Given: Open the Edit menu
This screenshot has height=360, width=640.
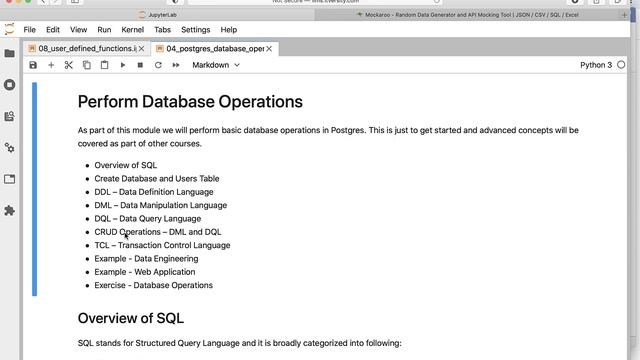Looking at the screenshot, I should coord(53,30).
